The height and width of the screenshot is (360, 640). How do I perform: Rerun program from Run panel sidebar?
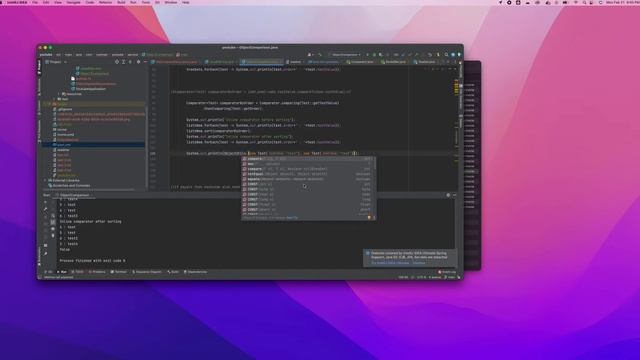45,202
